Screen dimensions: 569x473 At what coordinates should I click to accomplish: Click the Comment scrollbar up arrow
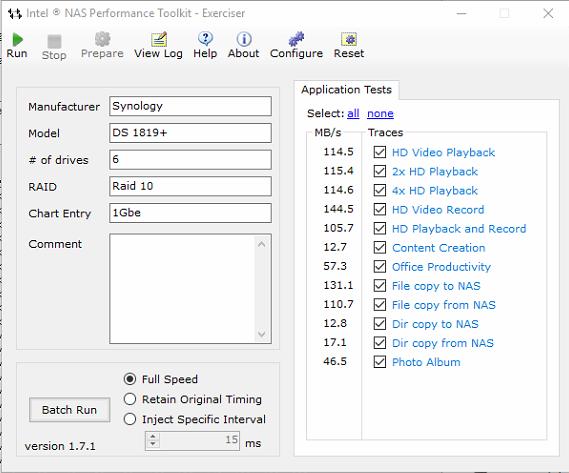click(262, 244)
